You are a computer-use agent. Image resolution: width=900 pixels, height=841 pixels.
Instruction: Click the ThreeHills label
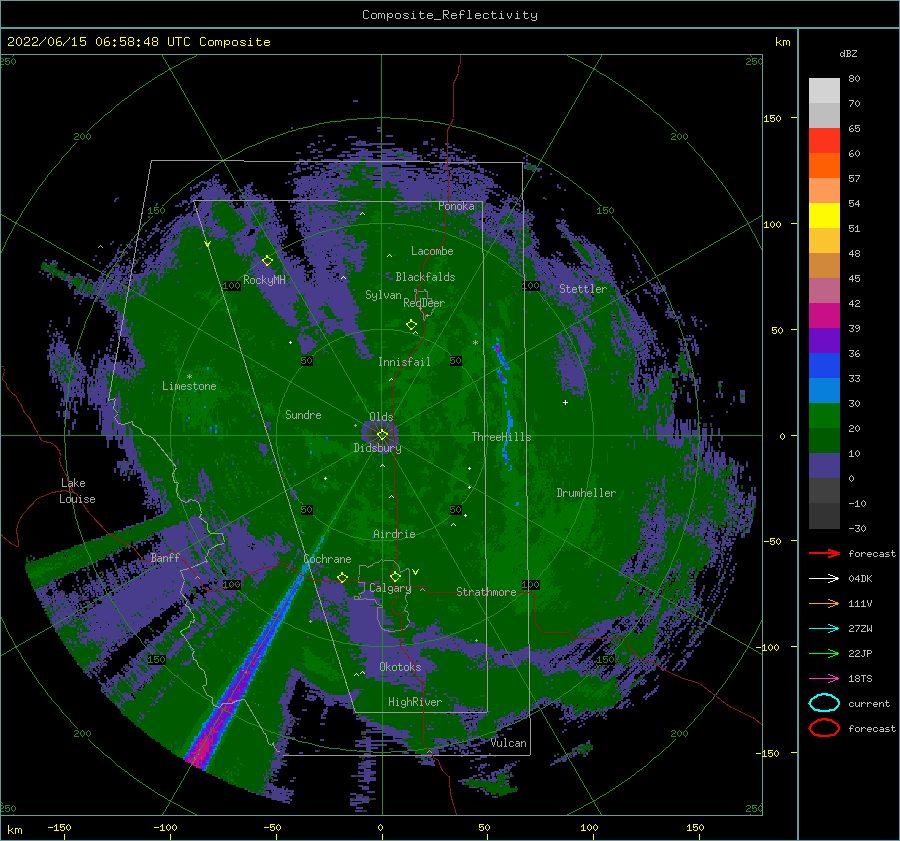click(x=501, y=437)
